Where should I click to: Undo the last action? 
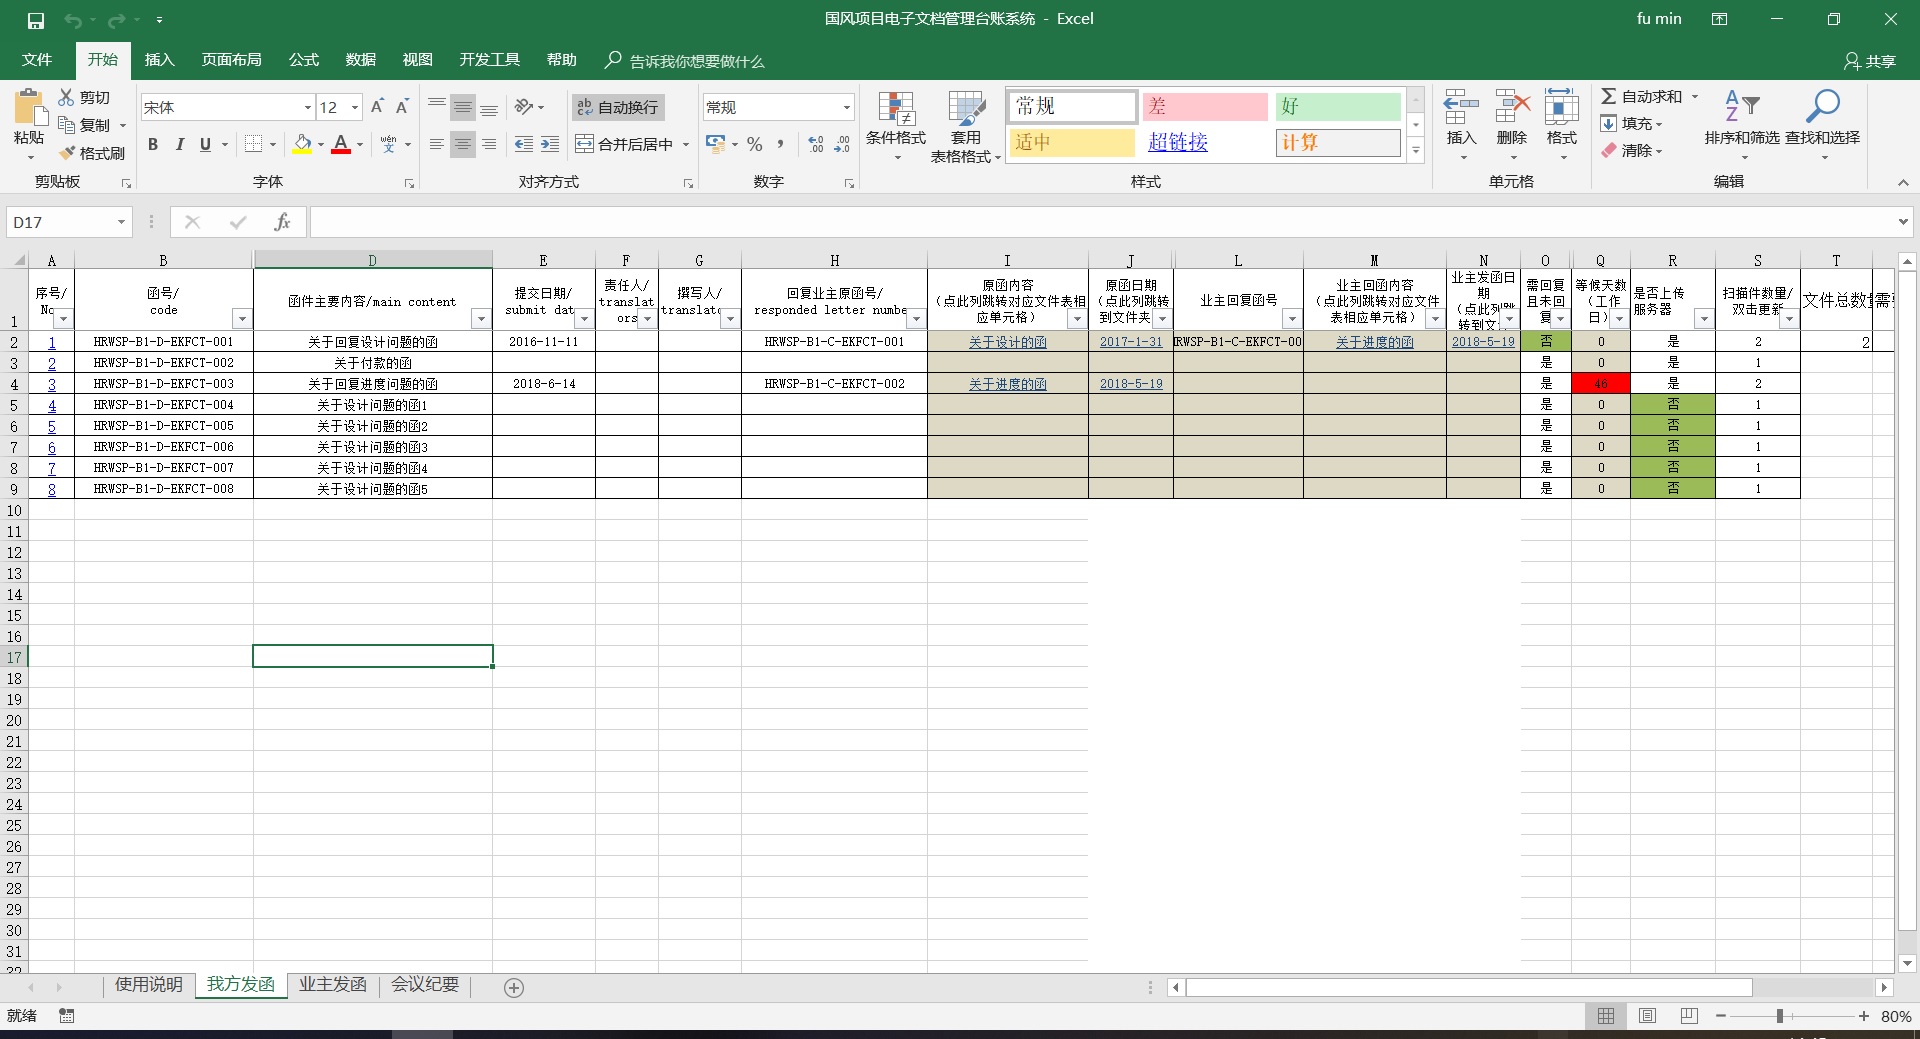coord(73,20)
